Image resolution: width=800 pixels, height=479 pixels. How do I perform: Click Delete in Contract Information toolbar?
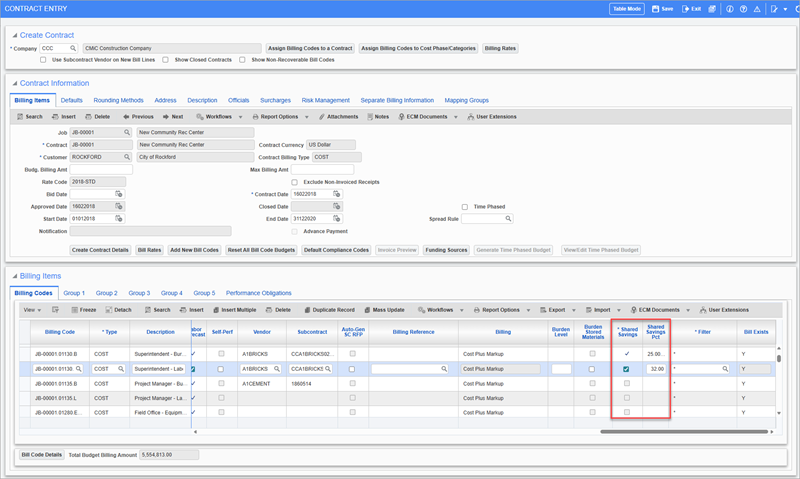[97, 117]
